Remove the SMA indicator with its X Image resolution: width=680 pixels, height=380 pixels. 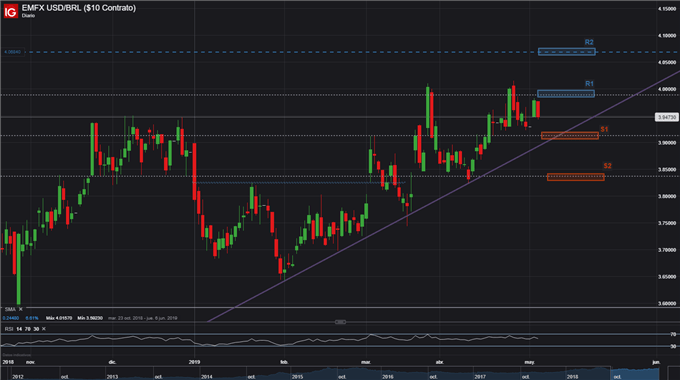point(21,309)
